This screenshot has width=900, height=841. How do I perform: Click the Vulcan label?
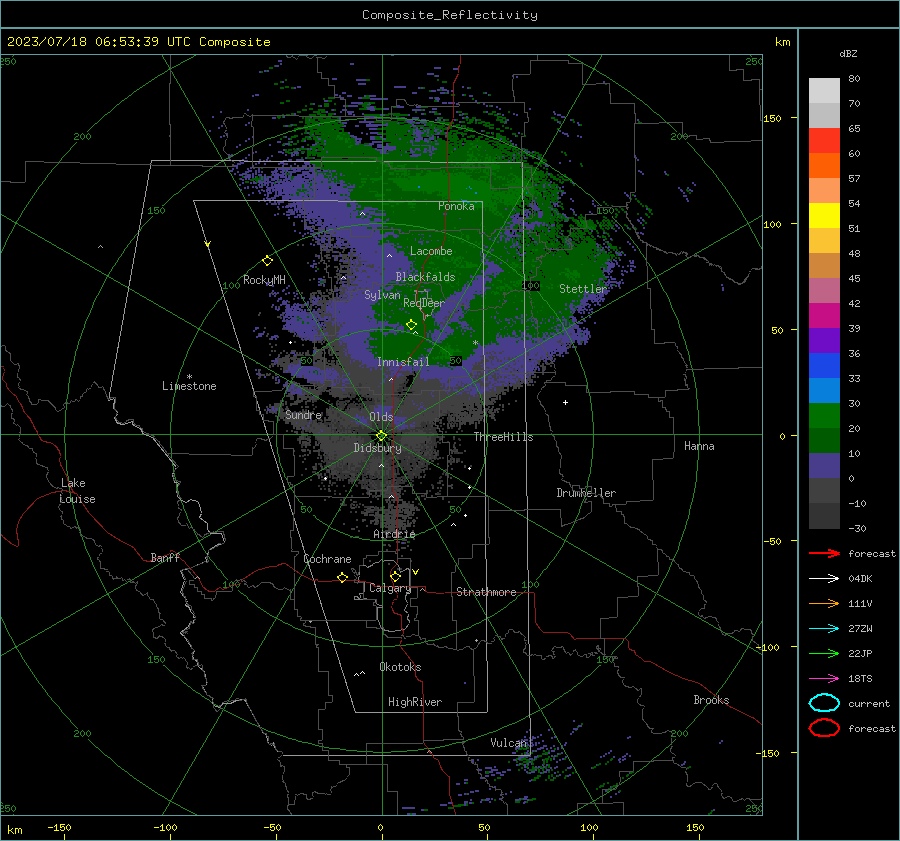click(x=509, y=743)
